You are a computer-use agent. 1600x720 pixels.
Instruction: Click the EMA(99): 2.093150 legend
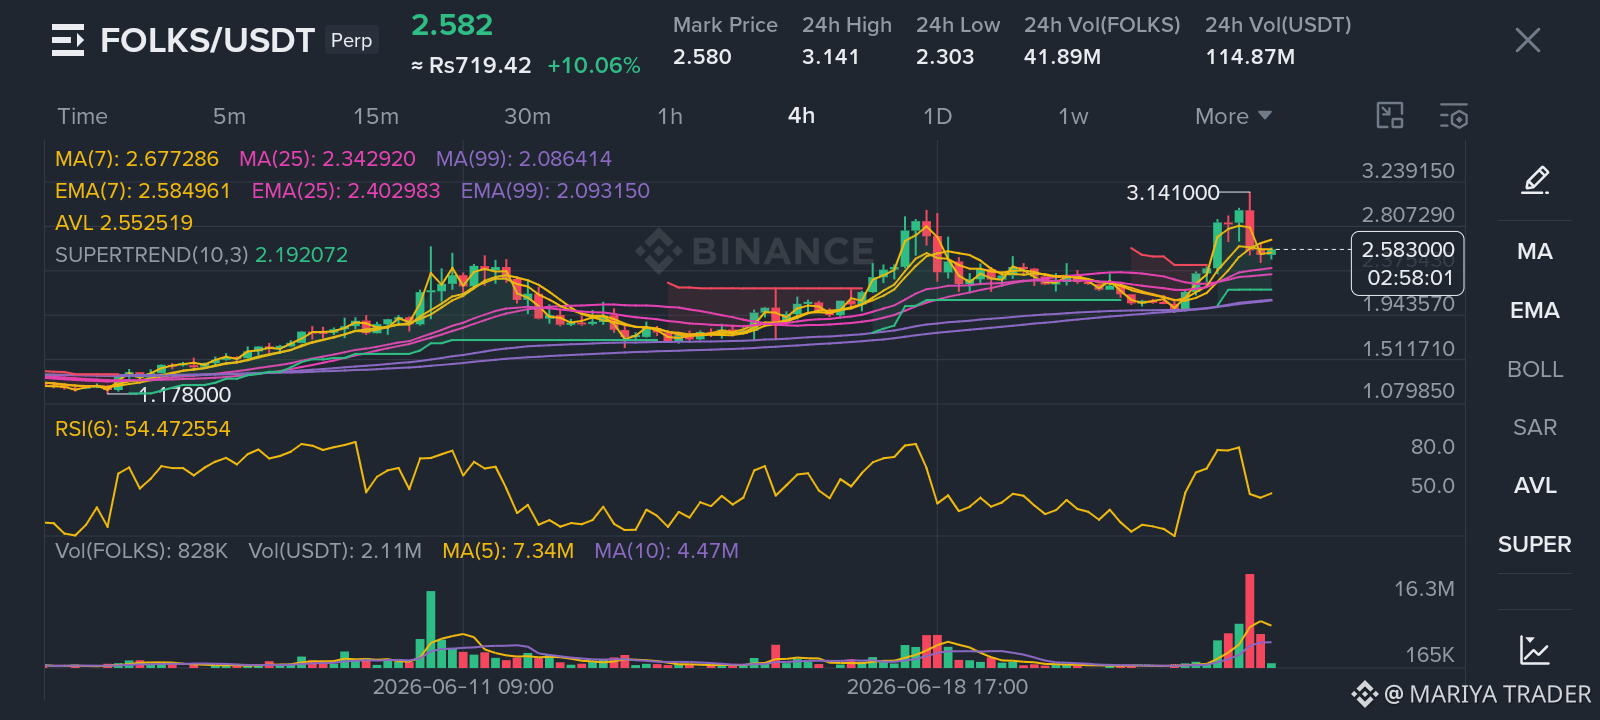(x=555, y=191)
